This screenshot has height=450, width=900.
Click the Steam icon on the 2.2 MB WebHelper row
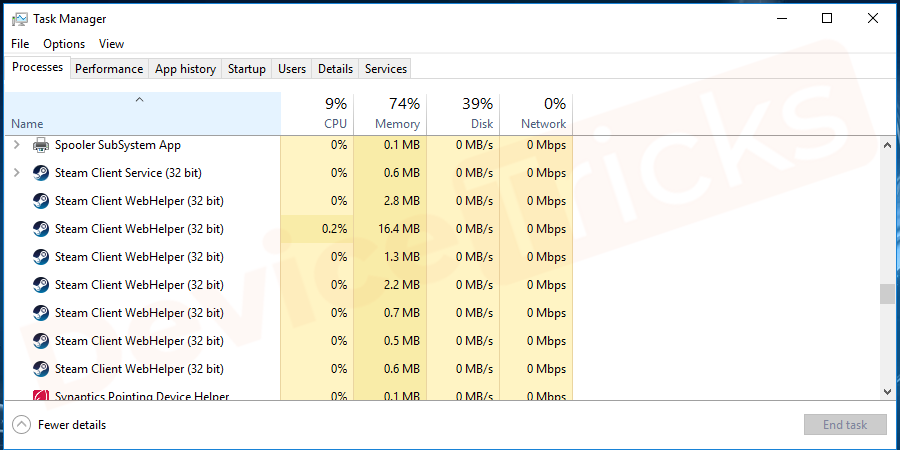pyautogui.click(x=41, y=285)
